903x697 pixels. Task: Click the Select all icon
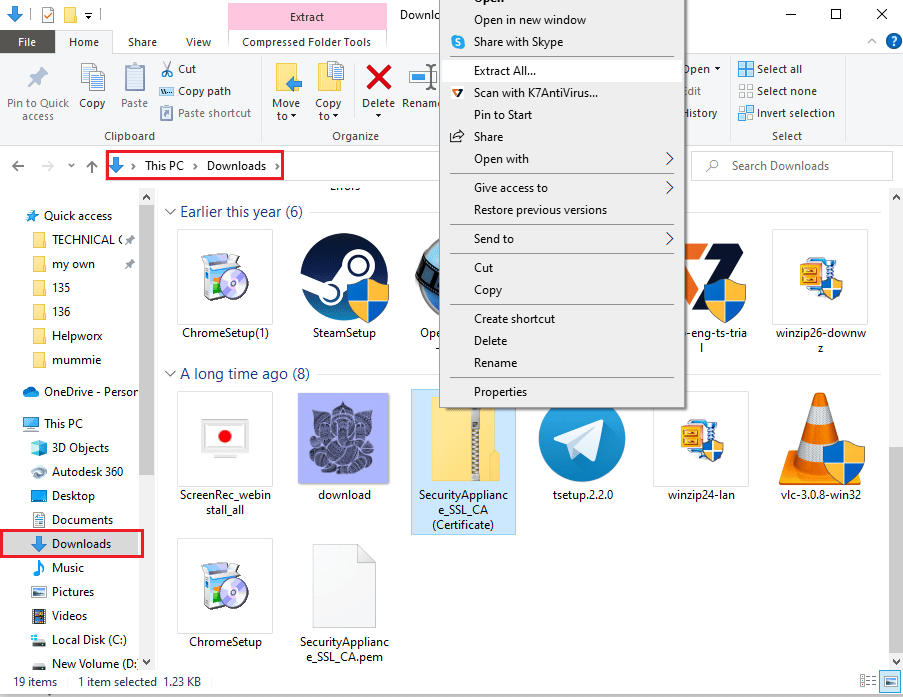(x=746, y=69)
